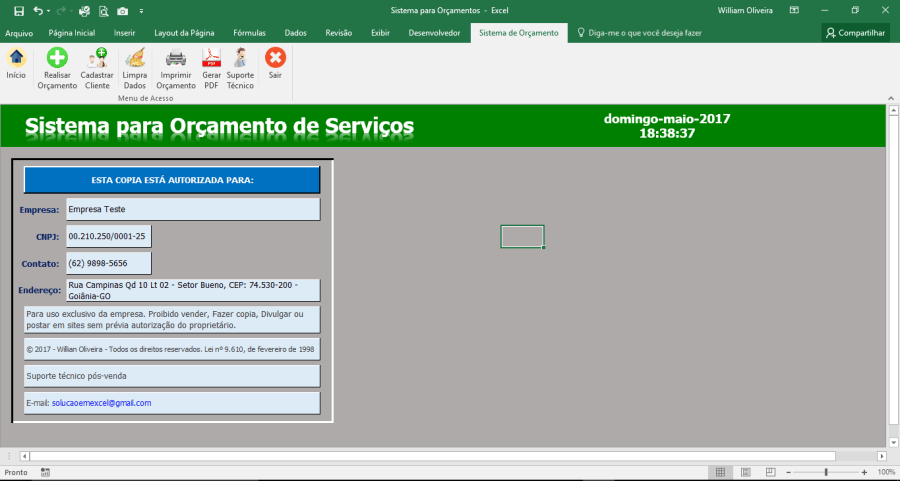
Task: Save workbook using quick access Save icon
Action: [x=18, y=10]
